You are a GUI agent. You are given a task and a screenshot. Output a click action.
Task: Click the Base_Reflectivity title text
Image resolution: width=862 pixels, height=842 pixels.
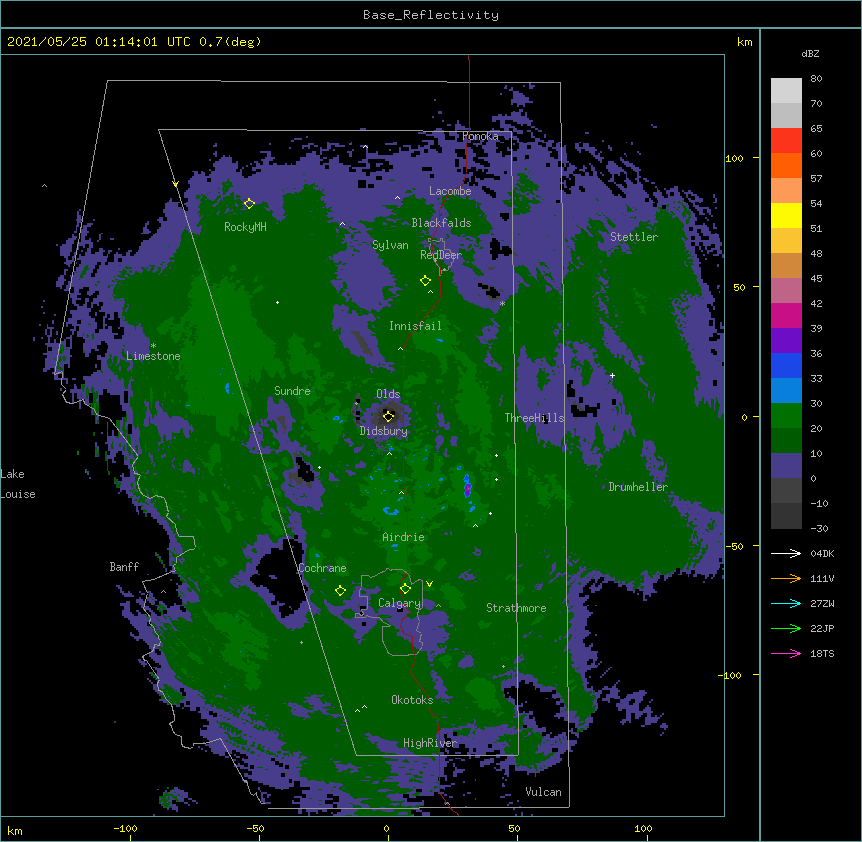[431, 15]
